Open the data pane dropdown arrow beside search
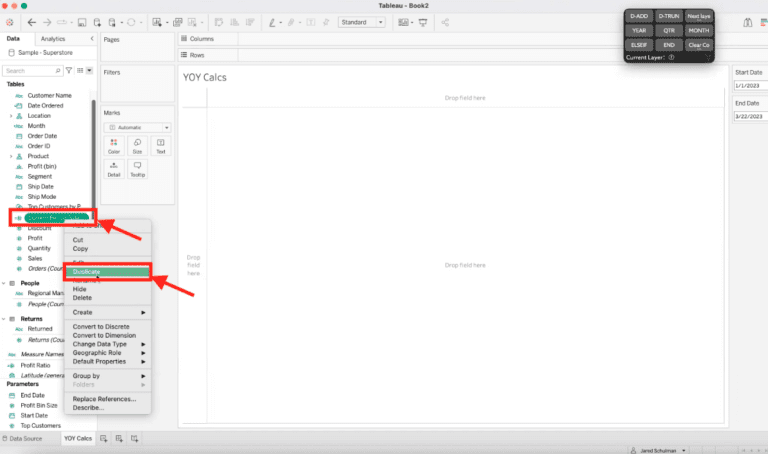 [x=90, y=71]
